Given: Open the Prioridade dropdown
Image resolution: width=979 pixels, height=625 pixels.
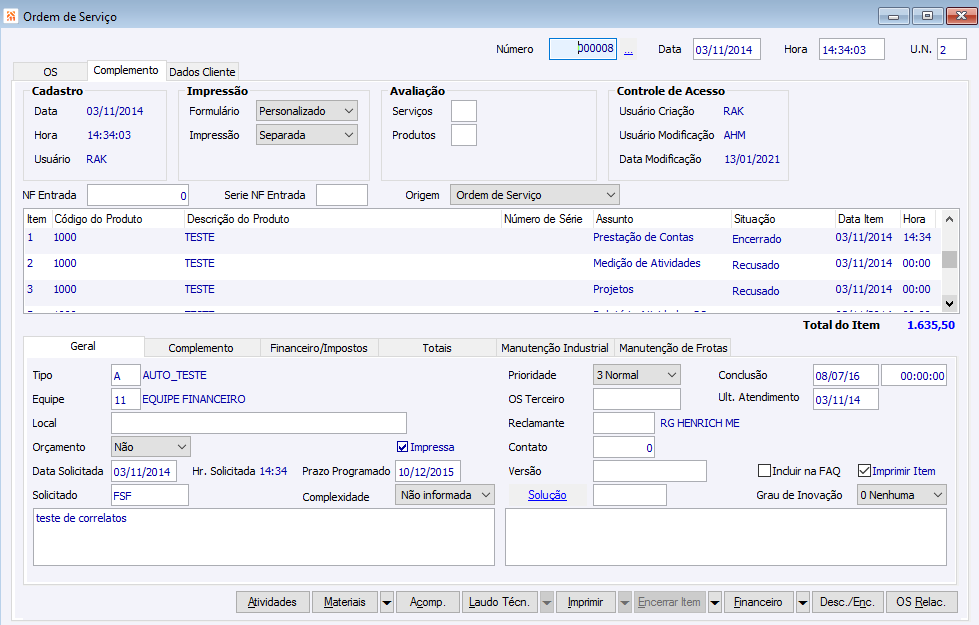Looking at the screenshot, I should tap(671, 375).
